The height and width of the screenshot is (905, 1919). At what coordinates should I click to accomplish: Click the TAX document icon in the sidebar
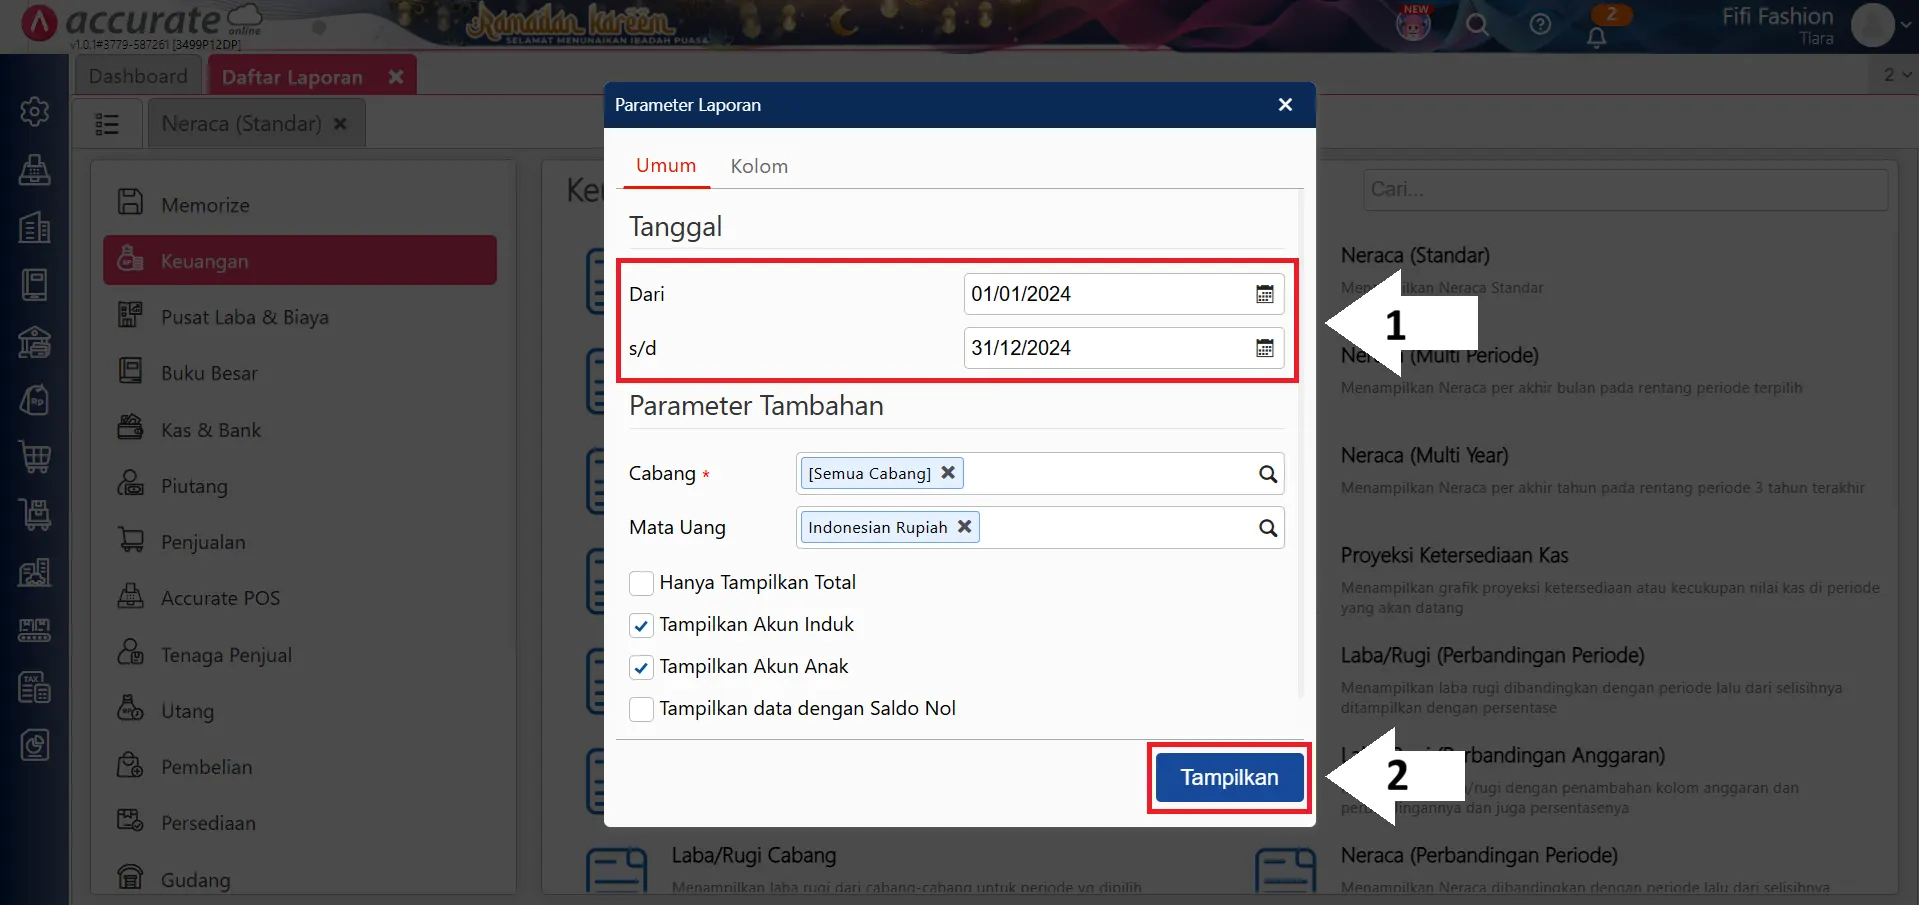coord(34,687)
